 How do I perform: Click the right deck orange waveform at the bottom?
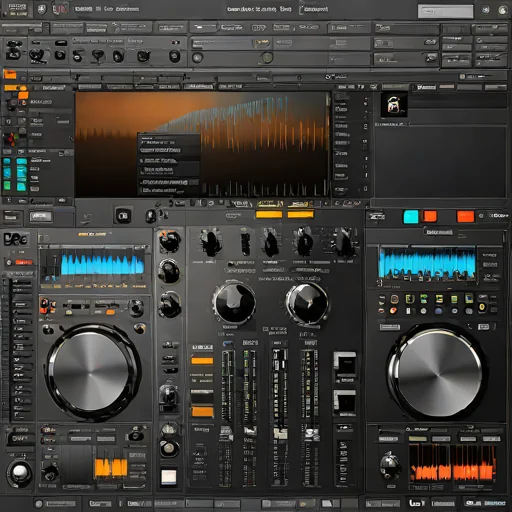click(453, 463)
